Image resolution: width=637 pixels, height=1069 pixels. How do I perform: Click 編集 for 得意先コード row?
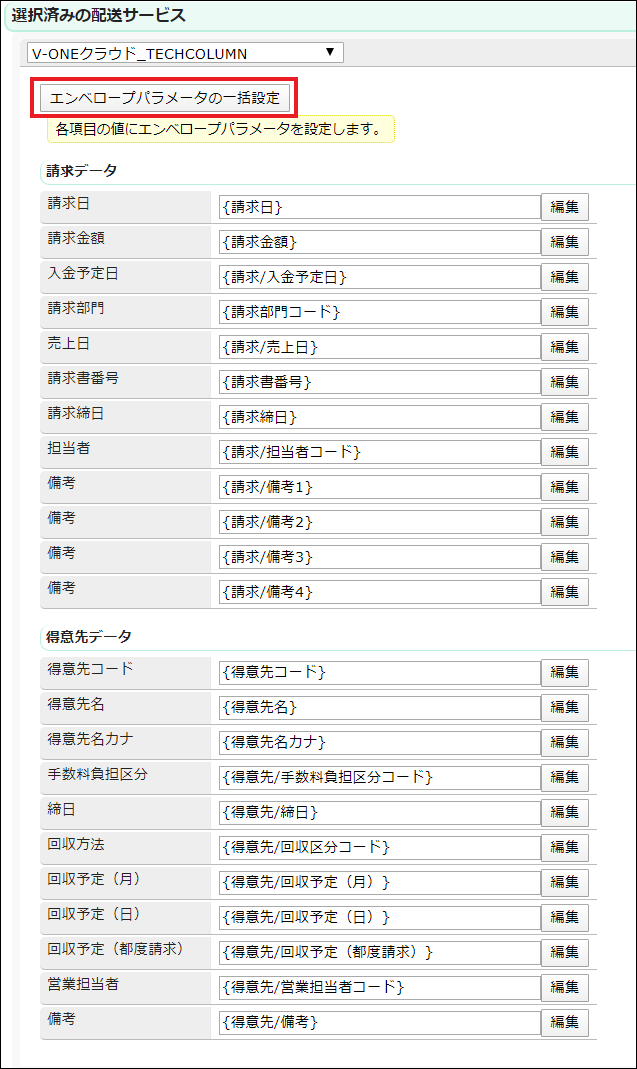[x=565, y=672]
